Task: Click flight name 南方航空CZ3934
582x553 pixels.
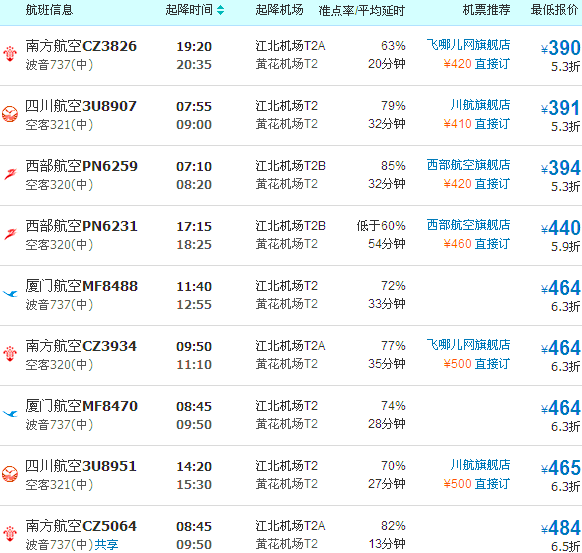Action: [81, 346]
